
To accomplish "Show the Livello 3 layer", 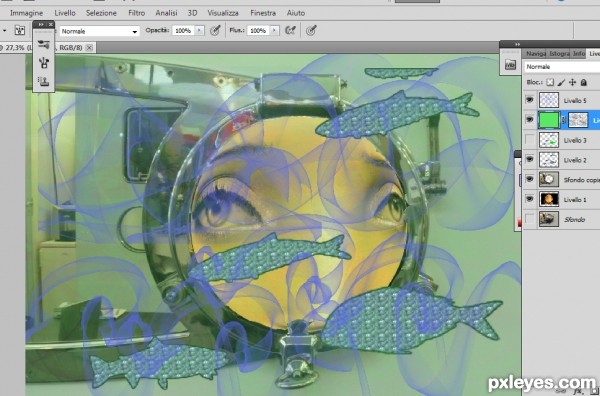I will [530, 140].
